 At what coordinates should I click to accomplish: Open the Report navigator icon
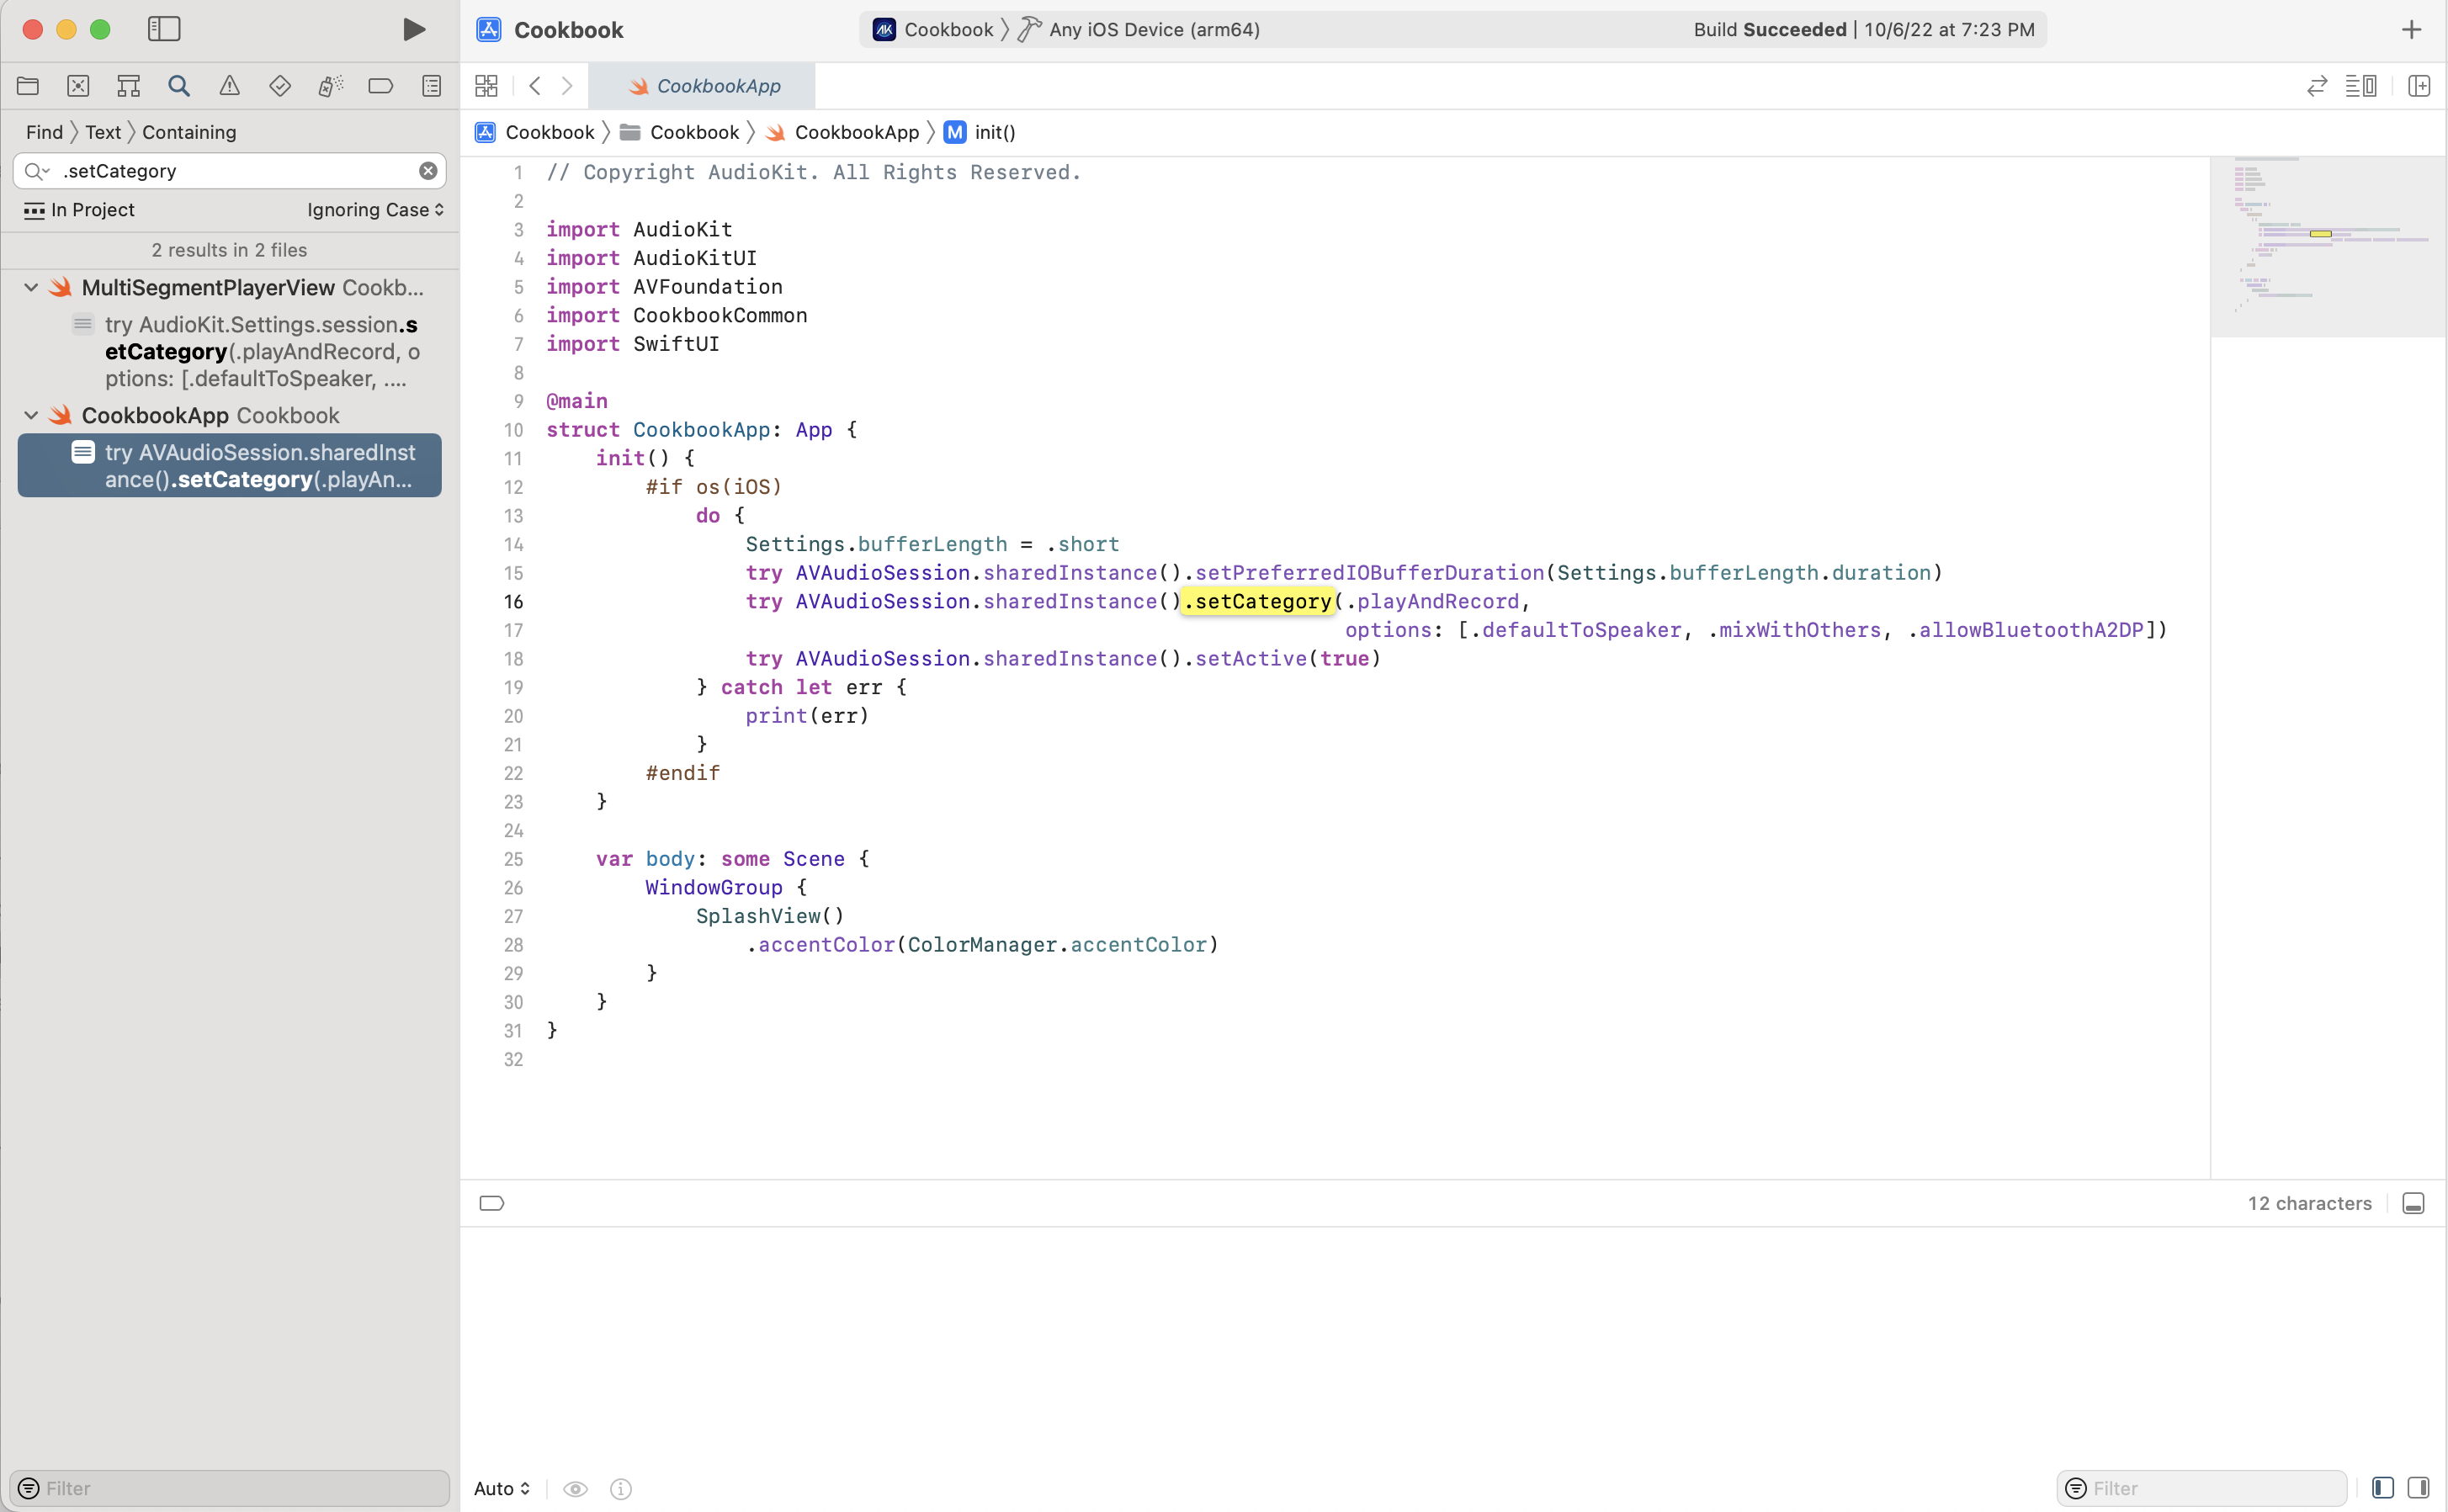(431, 86)
